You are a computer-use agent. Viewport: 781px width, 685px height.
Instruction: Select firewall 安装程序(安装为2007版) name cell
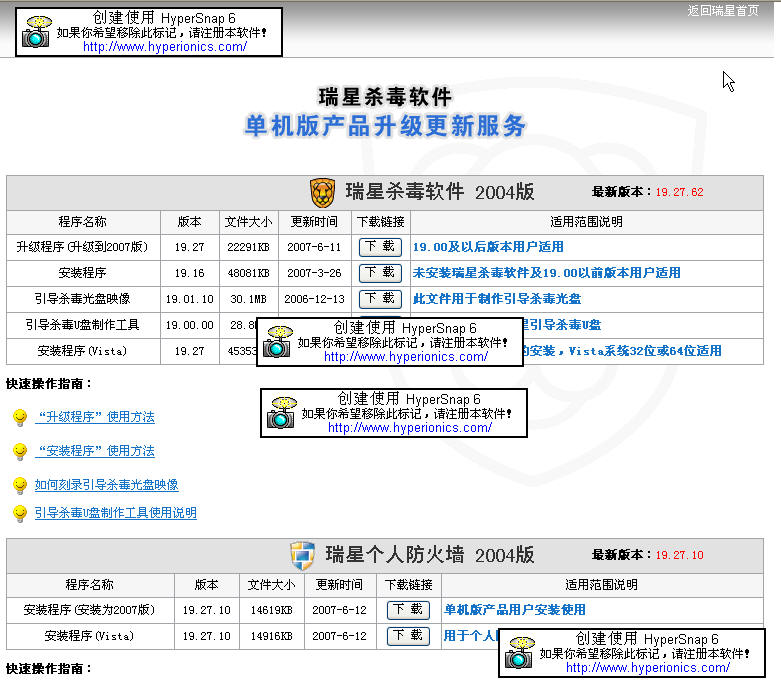[x=90, y=610]
